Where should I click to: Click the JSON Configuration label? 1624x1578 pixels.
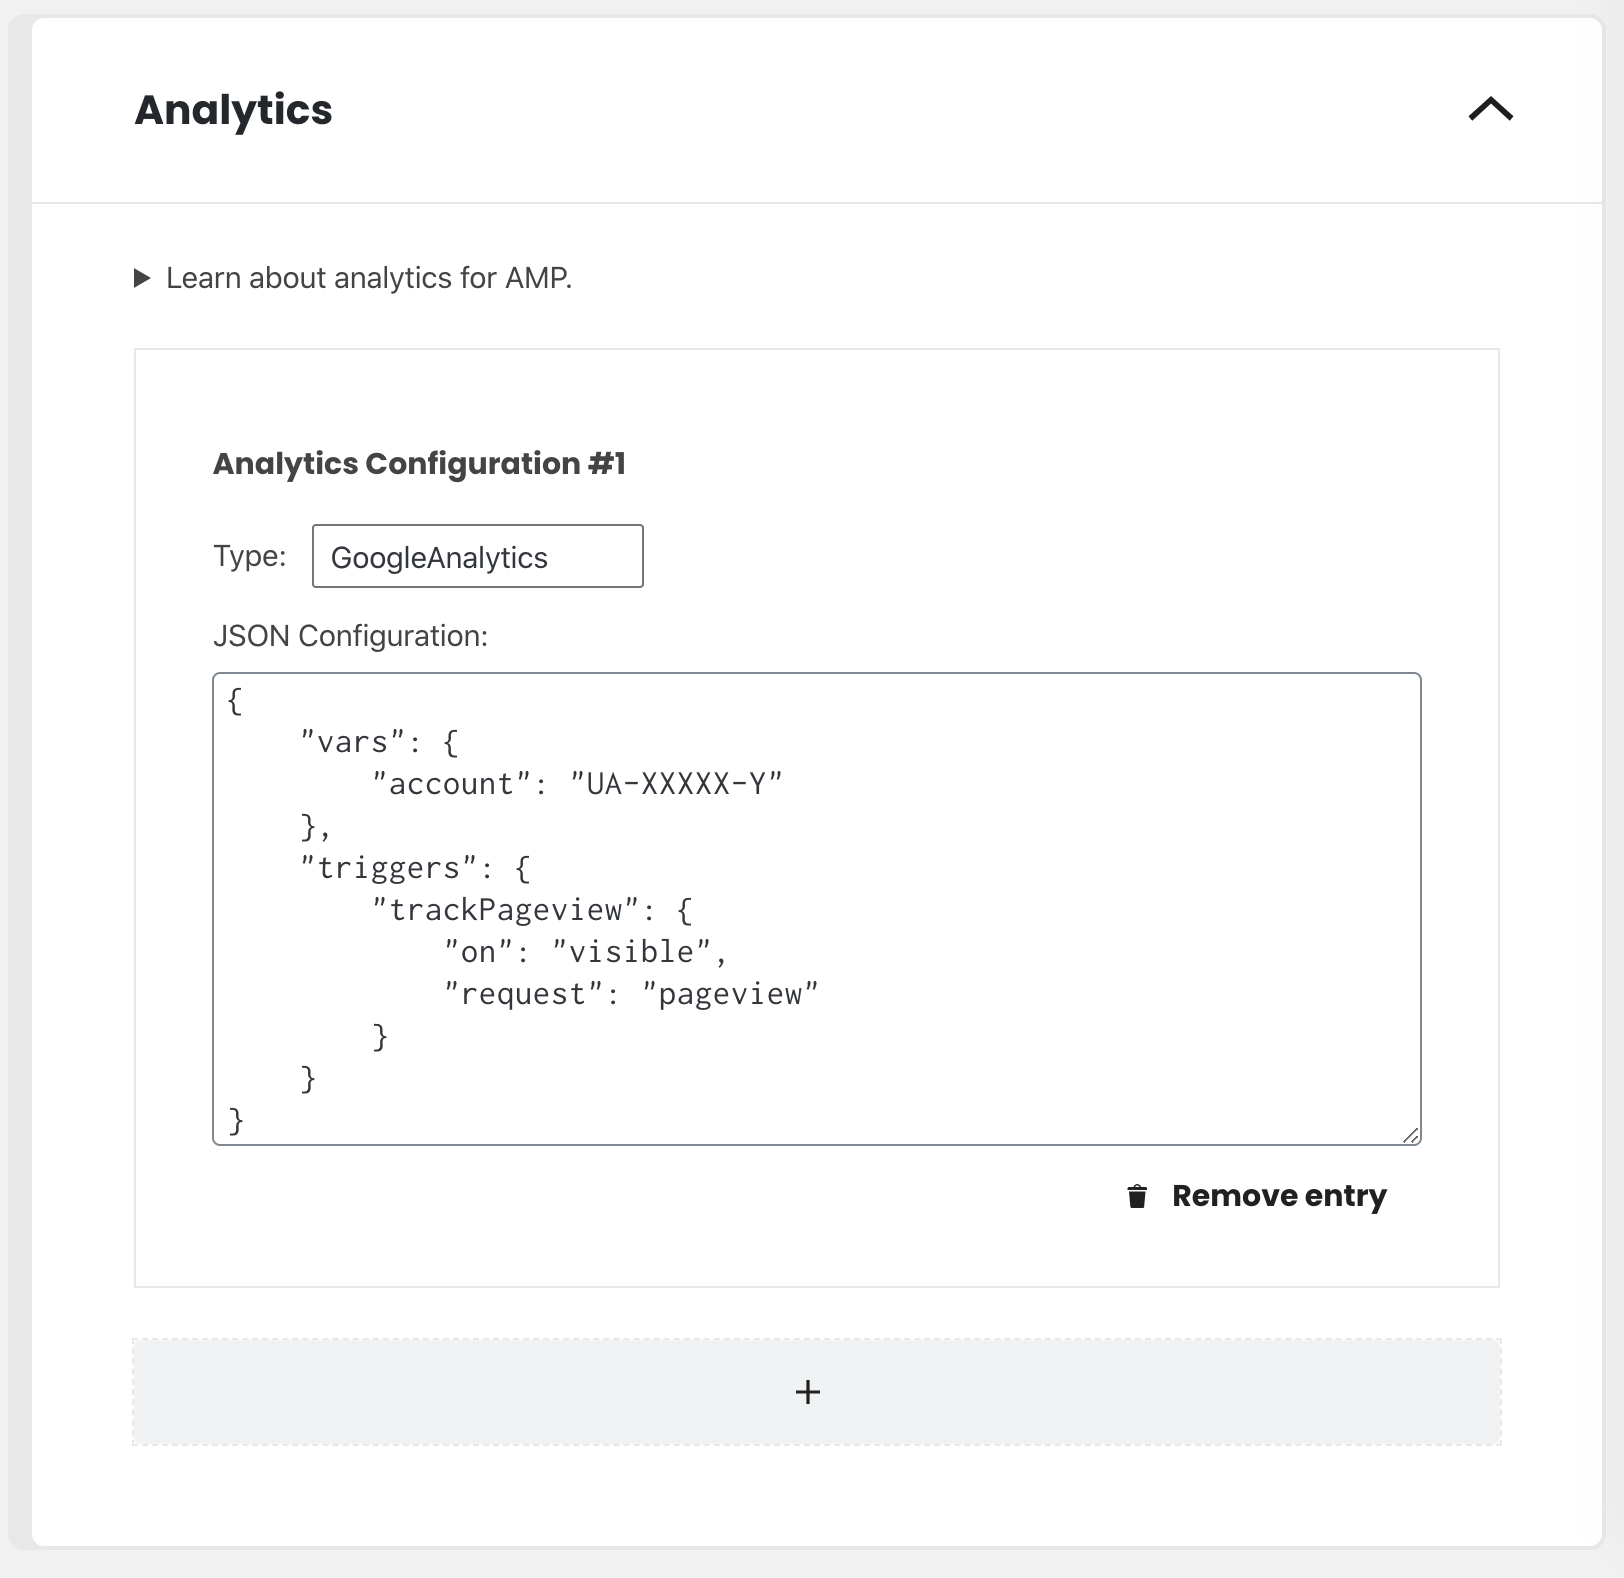pyautogui.click(x=350, y=636)
